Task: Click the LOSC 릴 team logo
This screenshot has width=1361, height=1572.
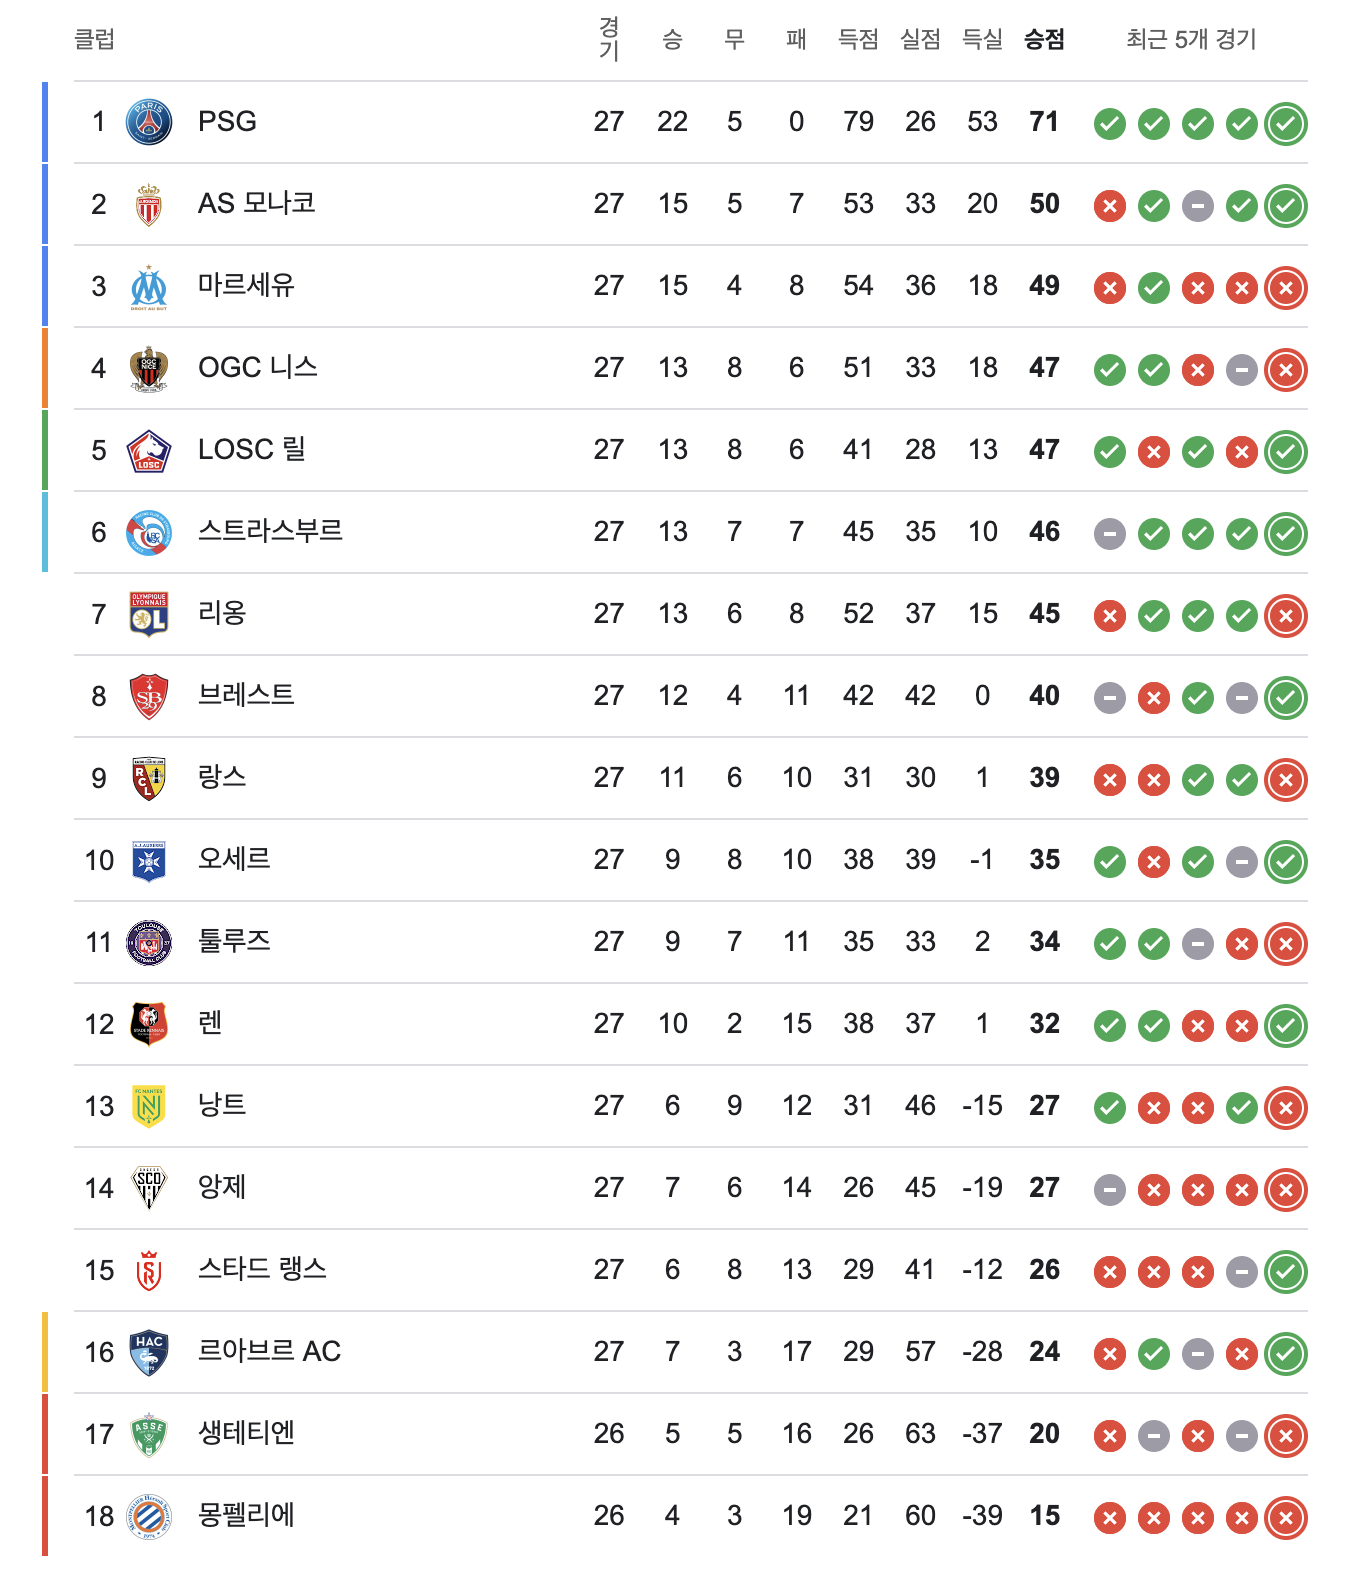Action: (x=149, y=450)
